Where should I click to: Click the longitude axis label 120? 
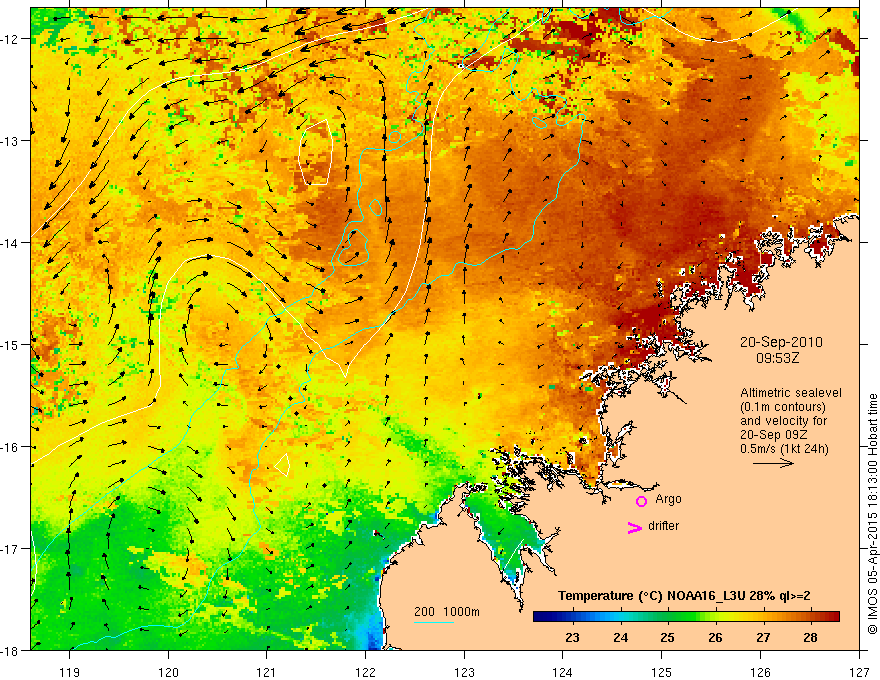click(x=168, y=672)
